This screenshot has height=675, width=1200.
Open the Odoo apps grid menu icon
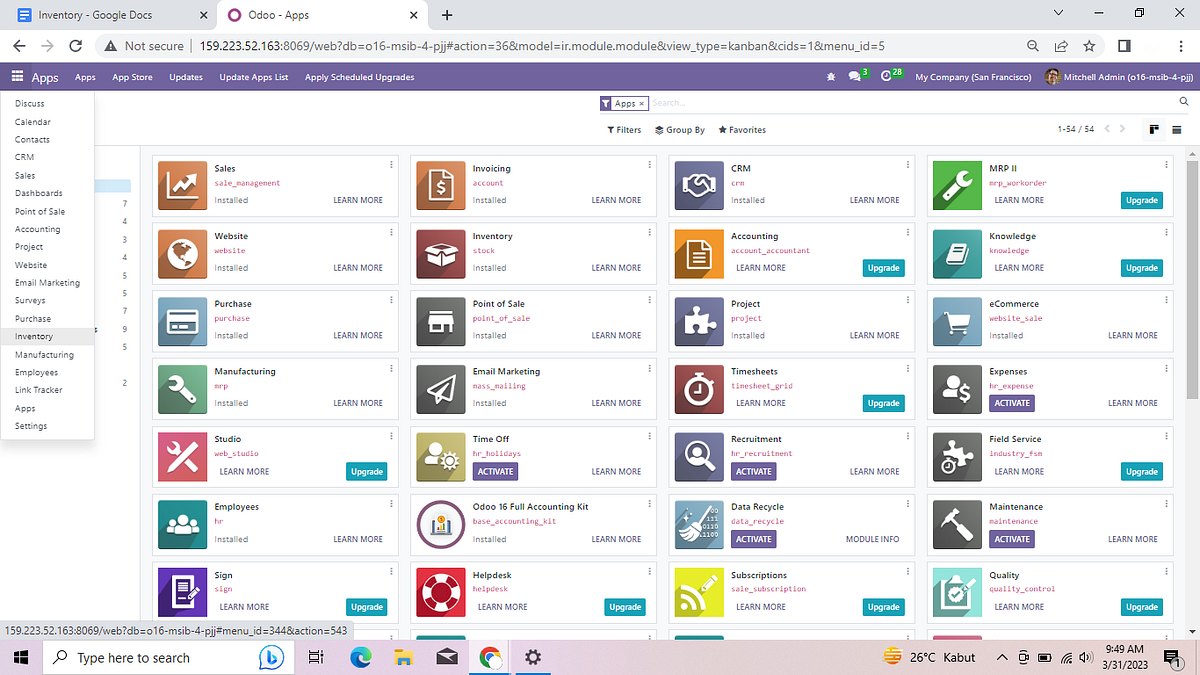[x=17, y=76]
